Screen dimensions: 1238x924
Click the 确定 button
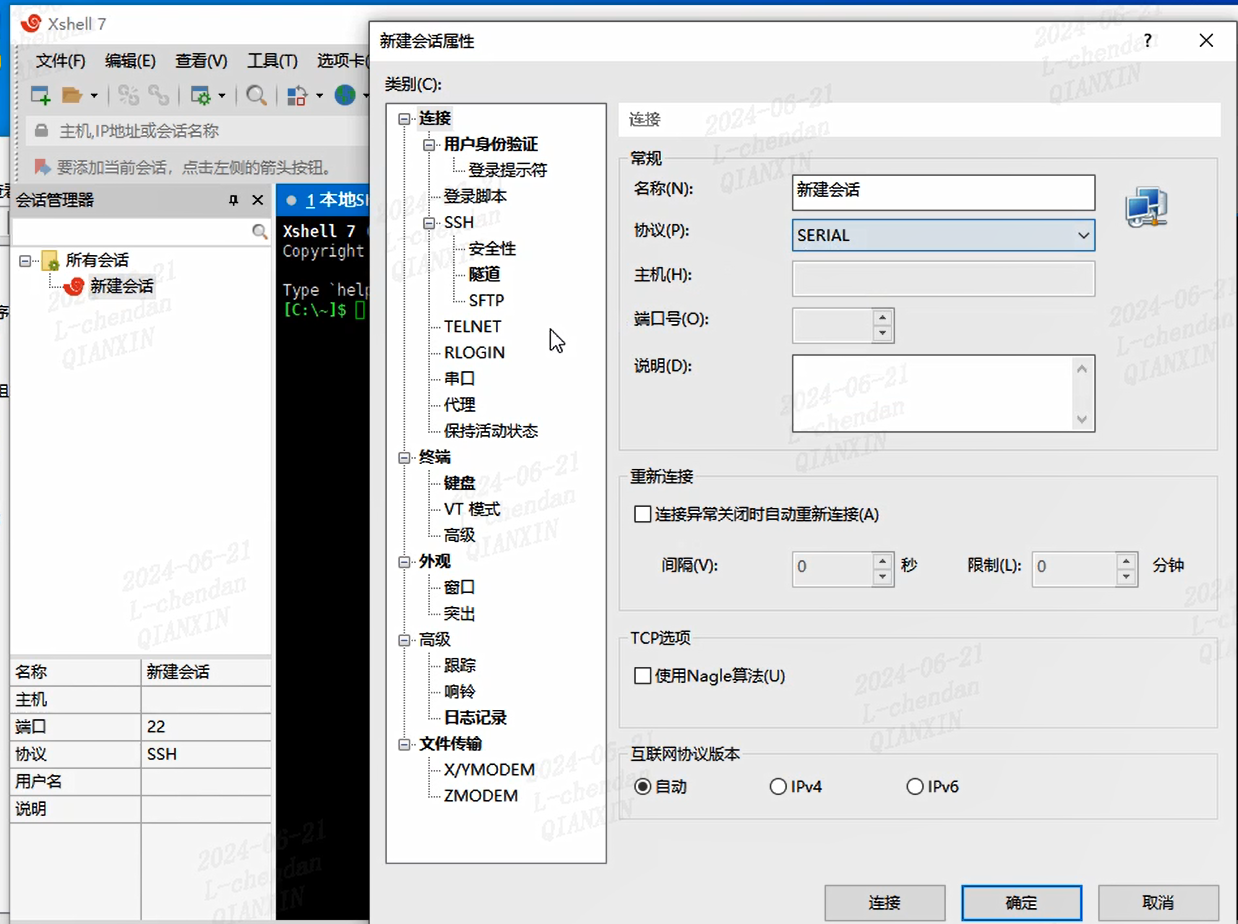(1022, 903)
